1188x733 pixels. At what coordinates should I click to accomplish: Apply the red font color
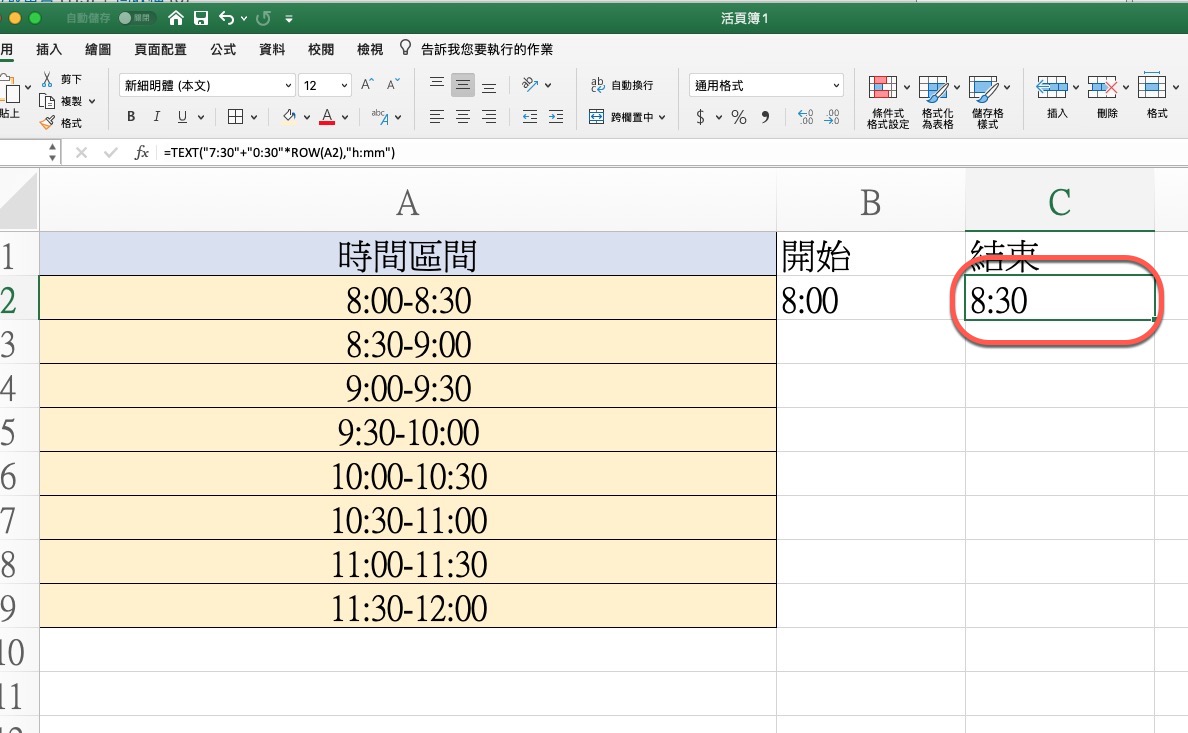(x=327, y=117)
